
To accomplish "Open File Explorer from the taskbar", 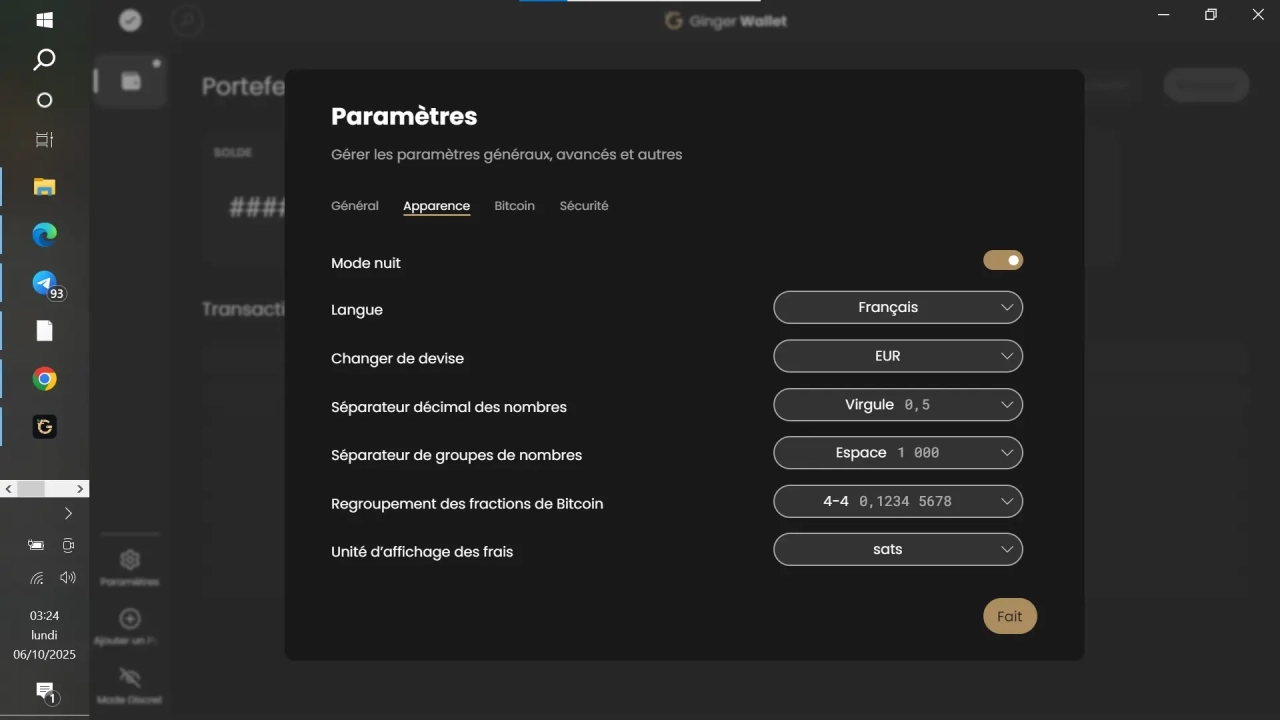I will pos(44,187).
